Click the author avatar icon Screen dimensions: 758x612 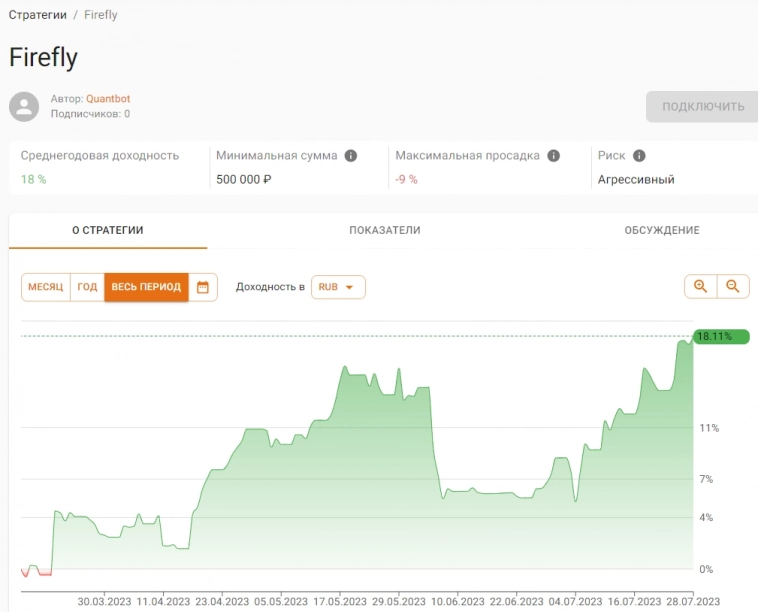pos(24,106)
